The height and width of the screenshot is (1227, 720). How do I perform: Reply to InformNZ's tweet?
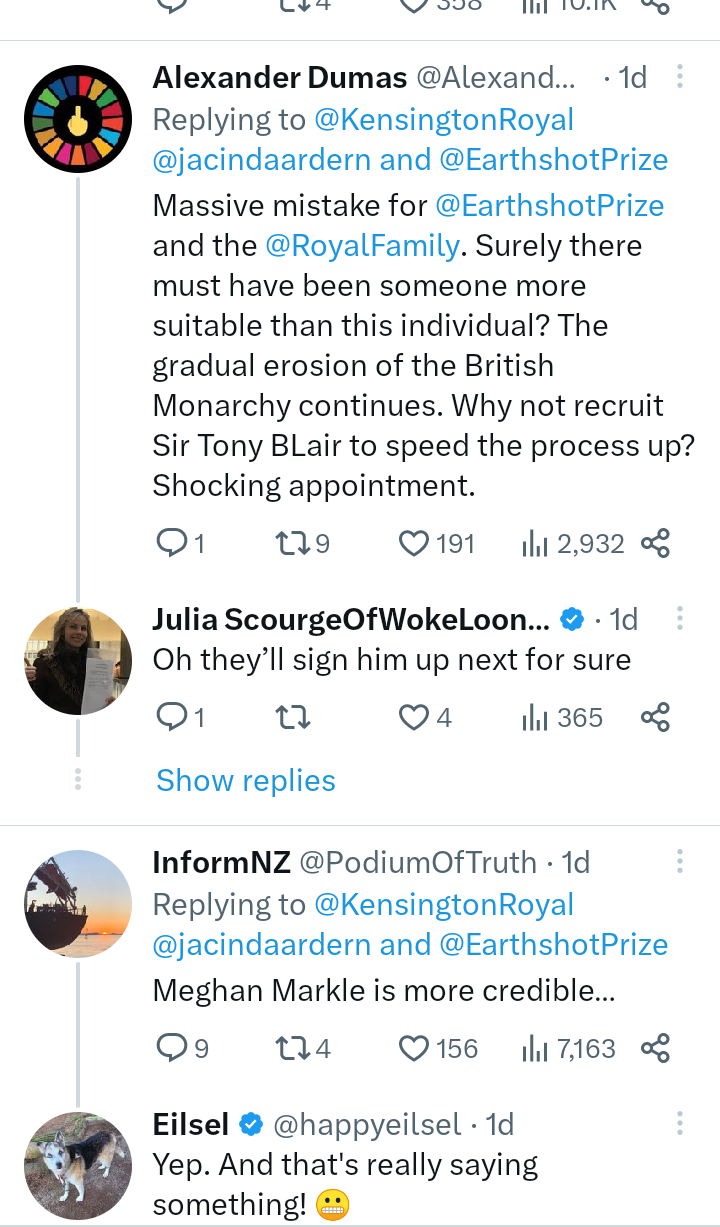click(172, 1048)
